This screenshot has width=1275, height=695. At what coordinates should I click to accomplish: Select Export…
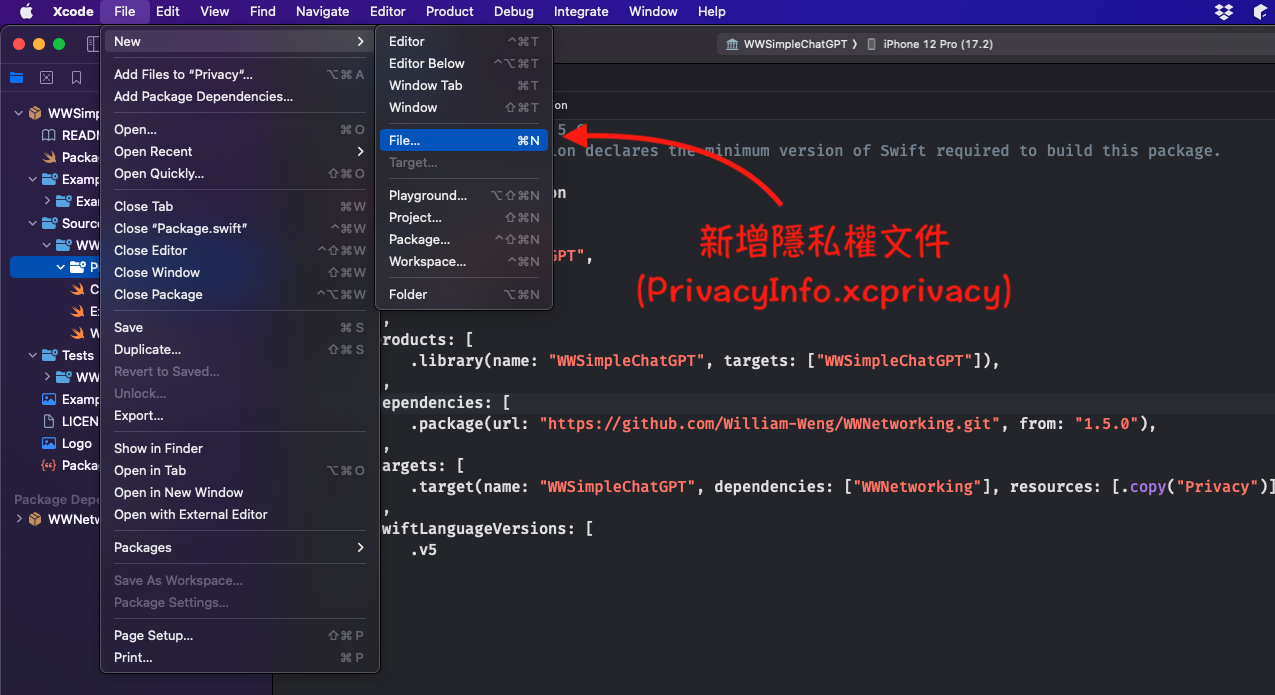[240, 415]
